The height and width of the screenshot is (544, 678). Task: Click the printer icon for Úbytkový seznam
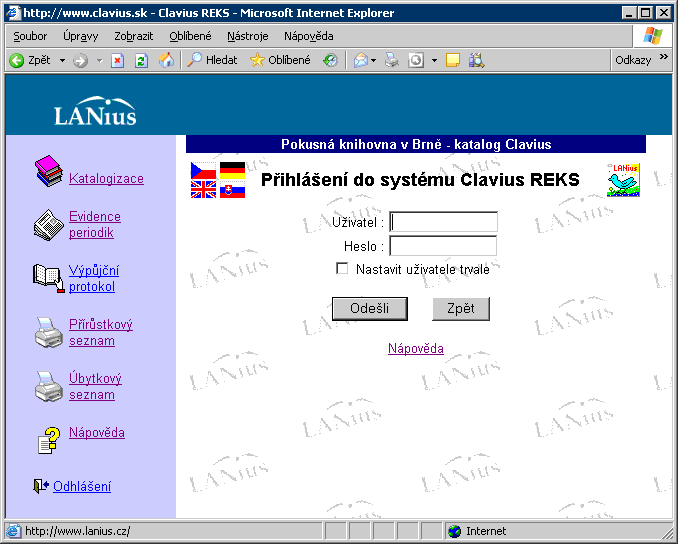pyautogui.click(x=49, y=387)
